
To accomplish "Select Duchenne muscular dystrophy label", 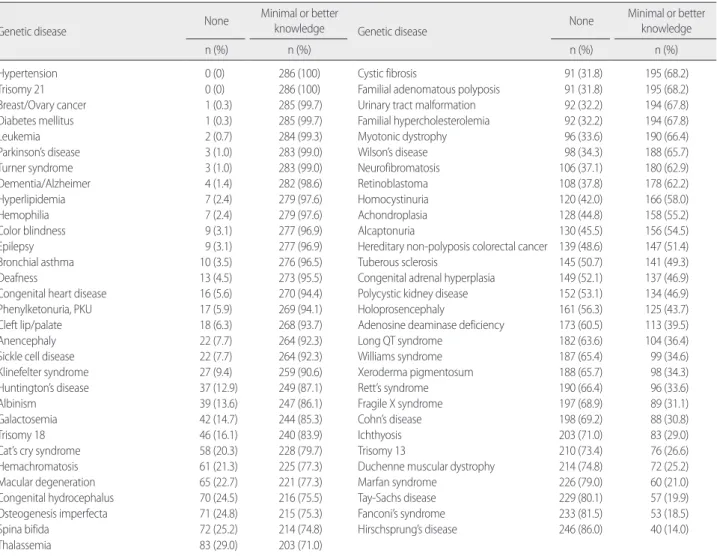I will [426, 466].
